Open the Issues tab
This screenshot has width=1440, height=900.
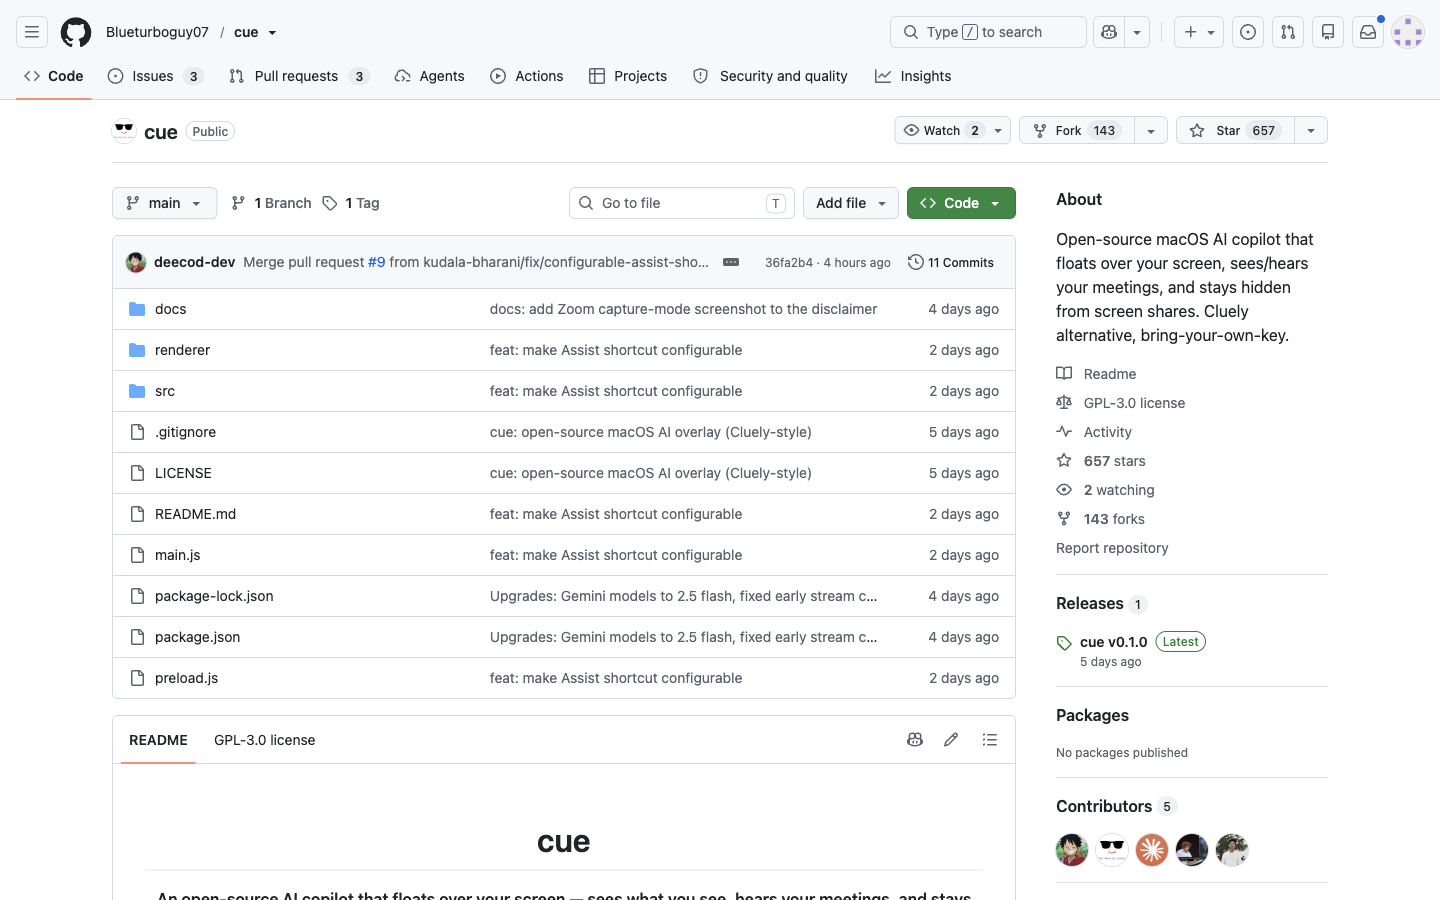point(155,76)
